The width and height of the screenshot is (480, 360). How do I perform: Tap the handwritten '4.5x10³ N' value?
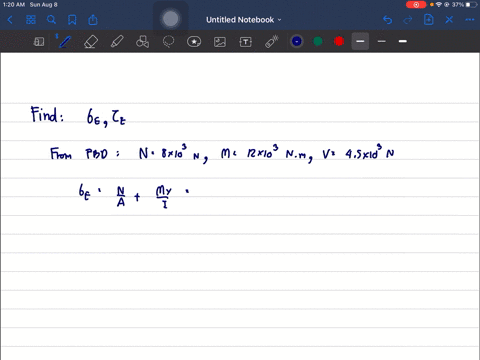pyautogui.click(x=370, y=152)
